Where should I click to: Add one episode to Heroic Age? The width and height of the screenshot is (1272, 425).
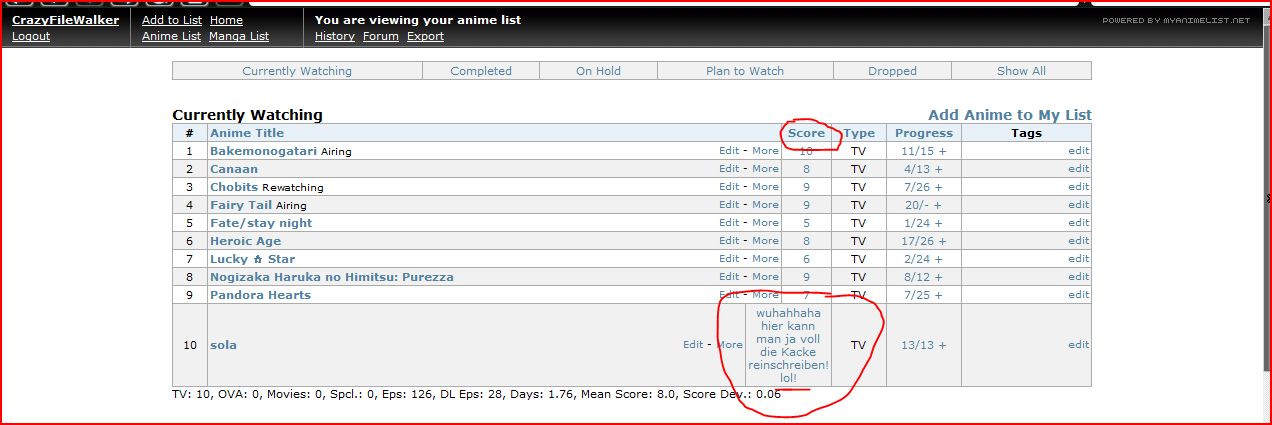[x=941, y=241]
